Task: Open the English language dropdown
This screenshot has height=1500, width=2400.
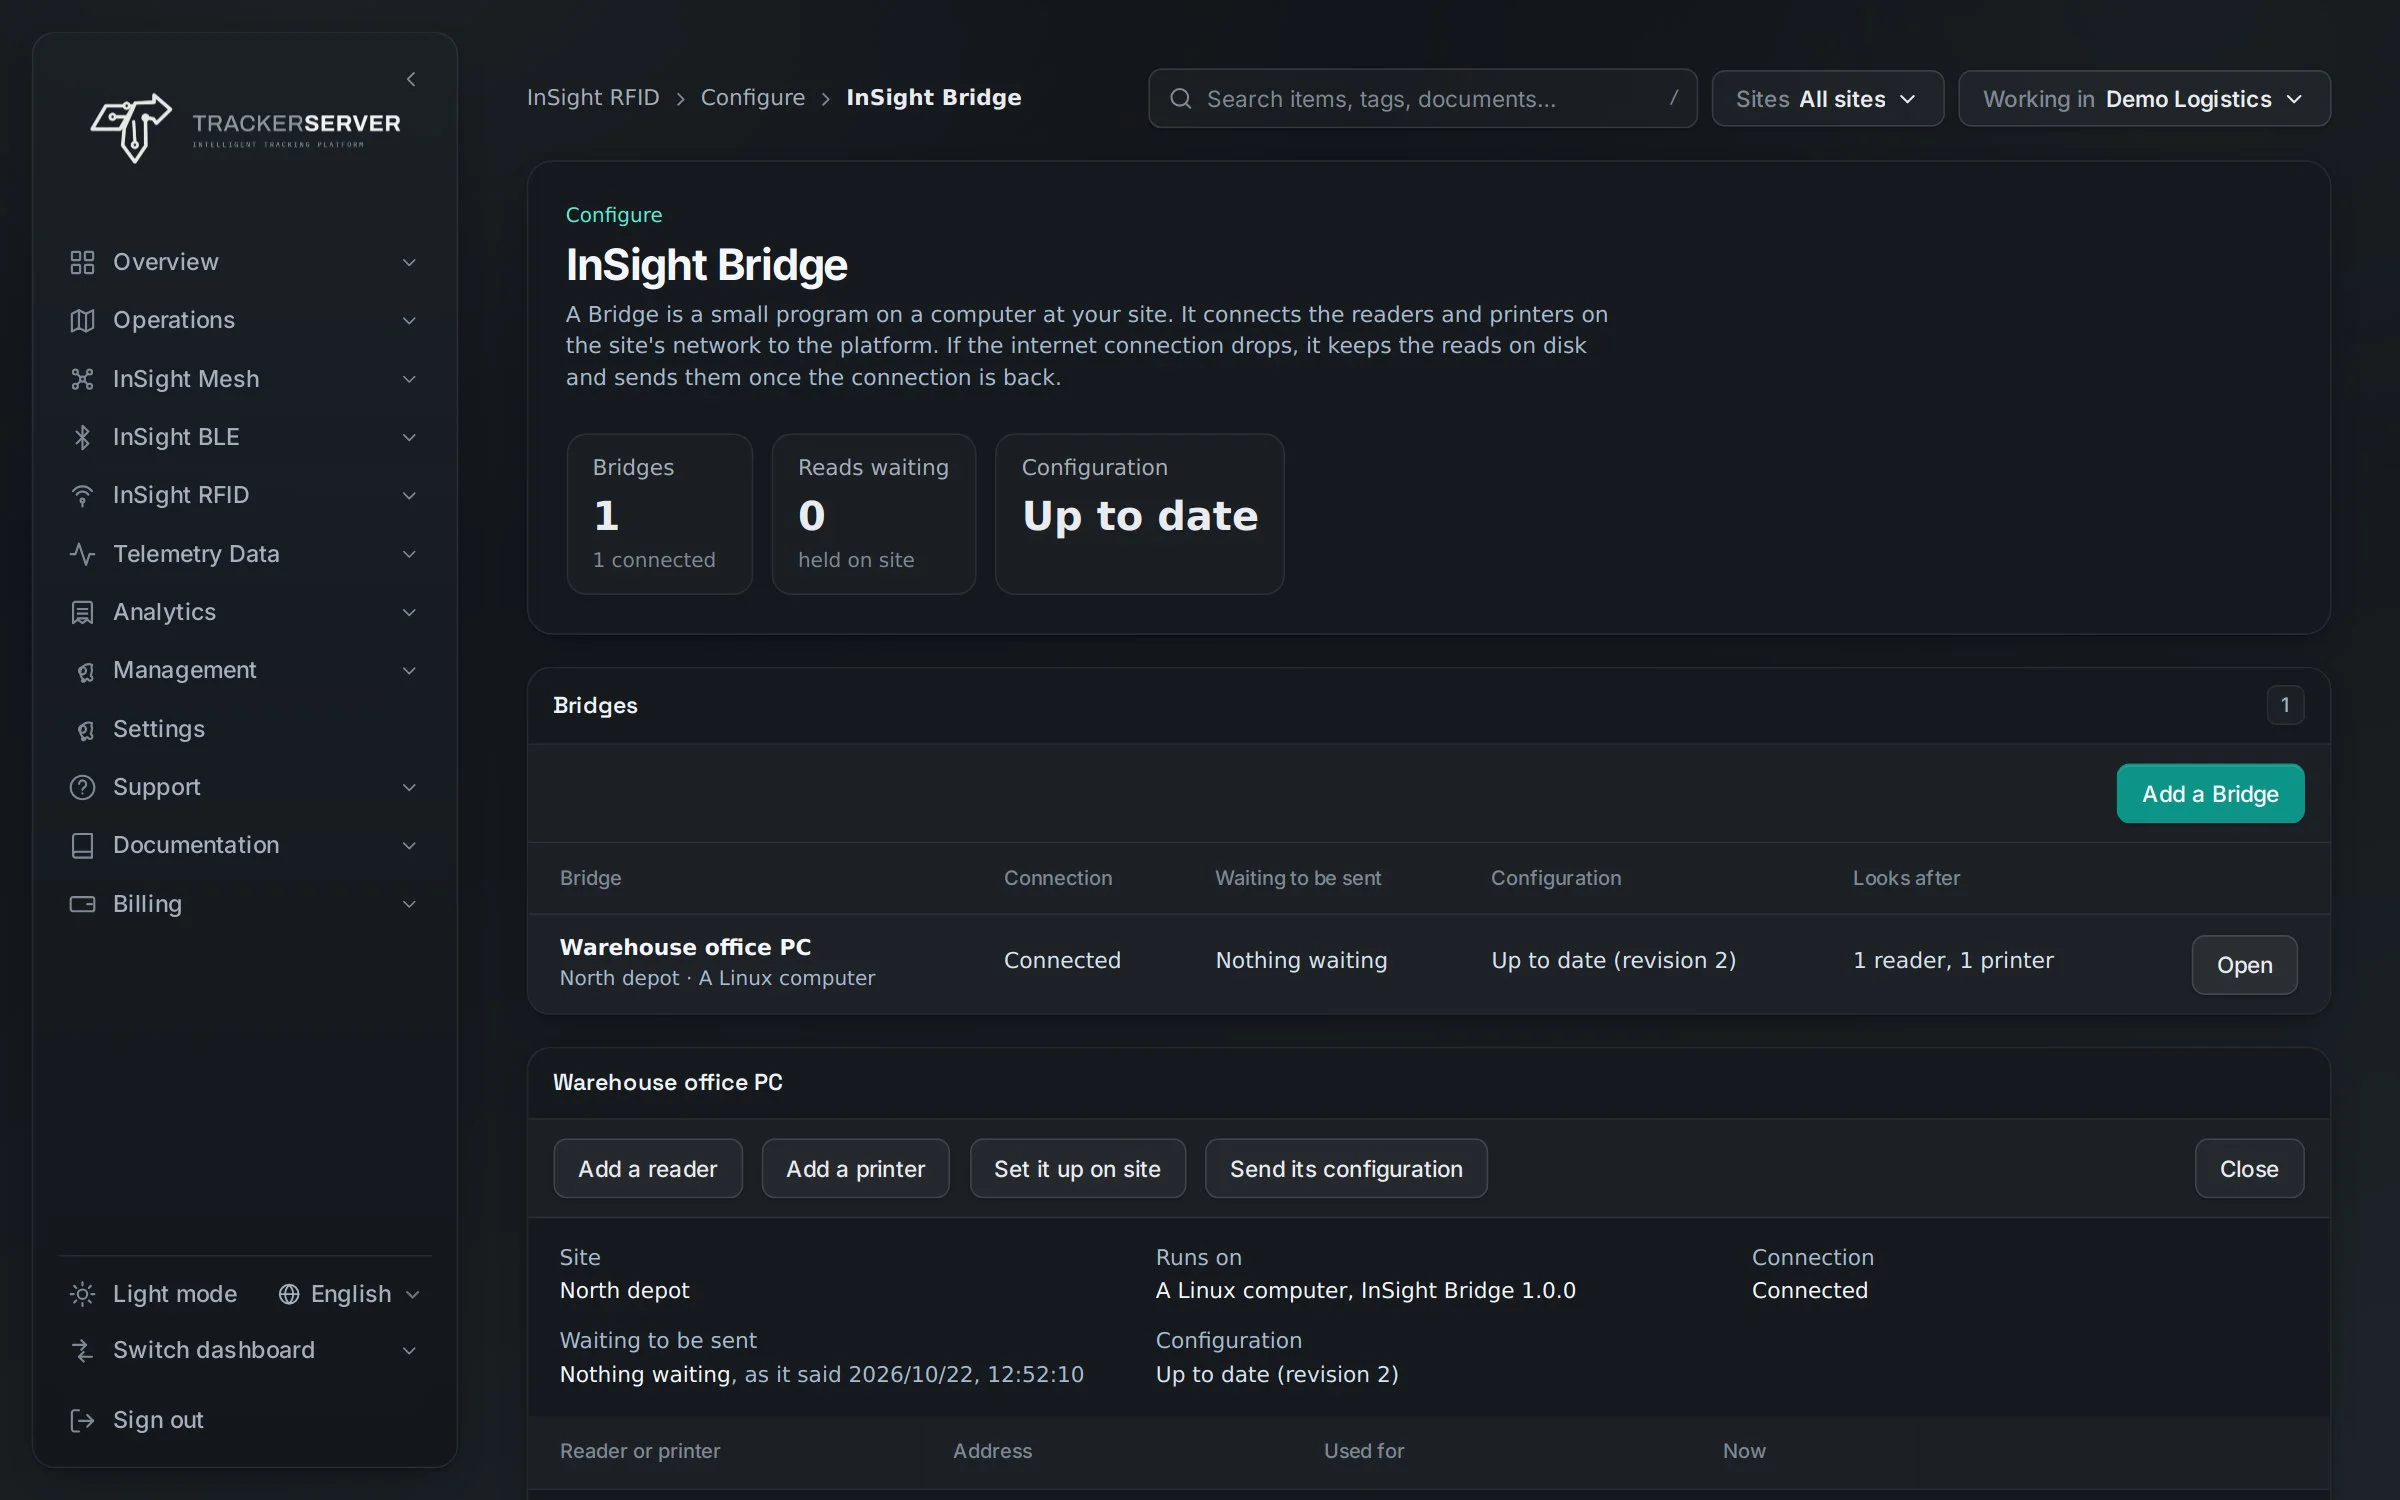Action: coord(349,1294)
